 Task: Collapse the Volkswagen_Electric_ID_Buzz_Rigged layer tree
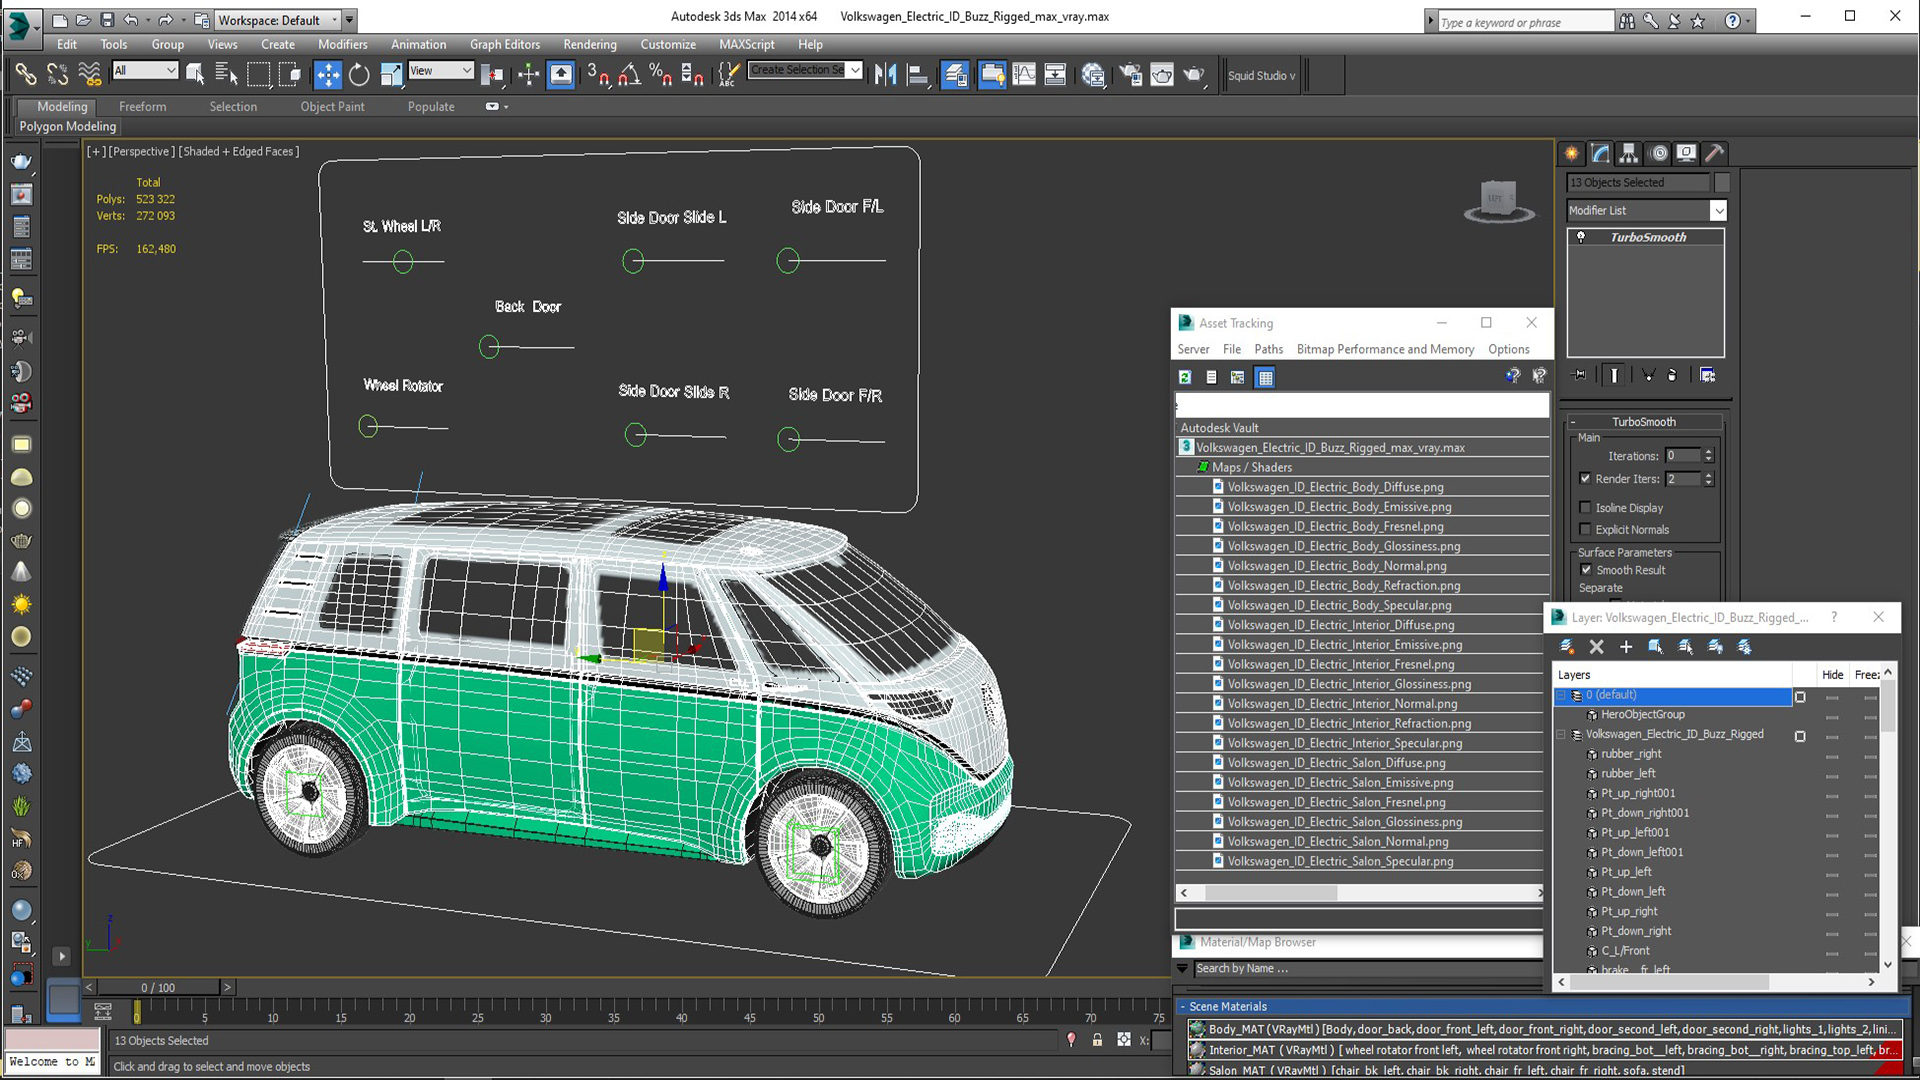click(x=1561, y=734)
